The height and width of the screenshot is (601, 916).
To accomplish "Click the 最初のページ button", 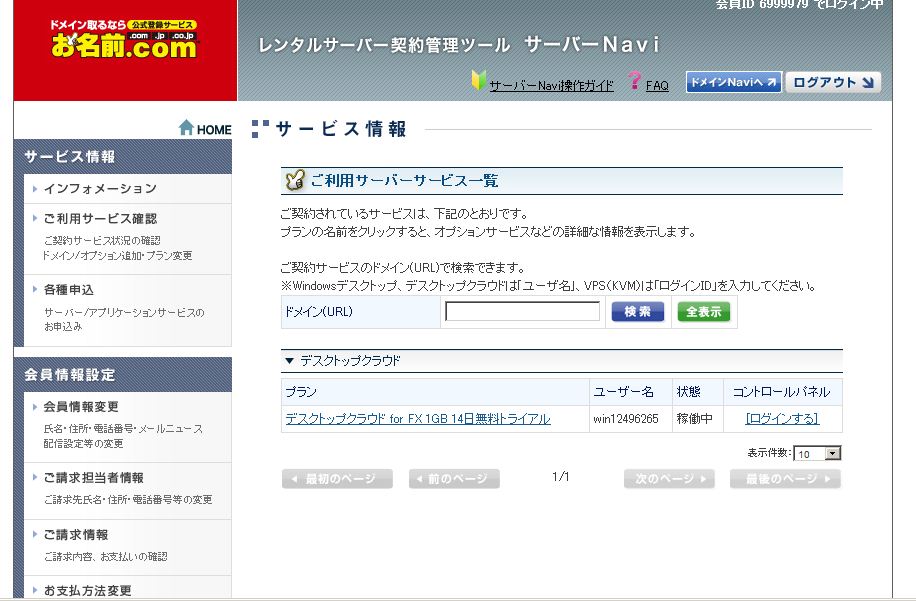I will 337,479.
